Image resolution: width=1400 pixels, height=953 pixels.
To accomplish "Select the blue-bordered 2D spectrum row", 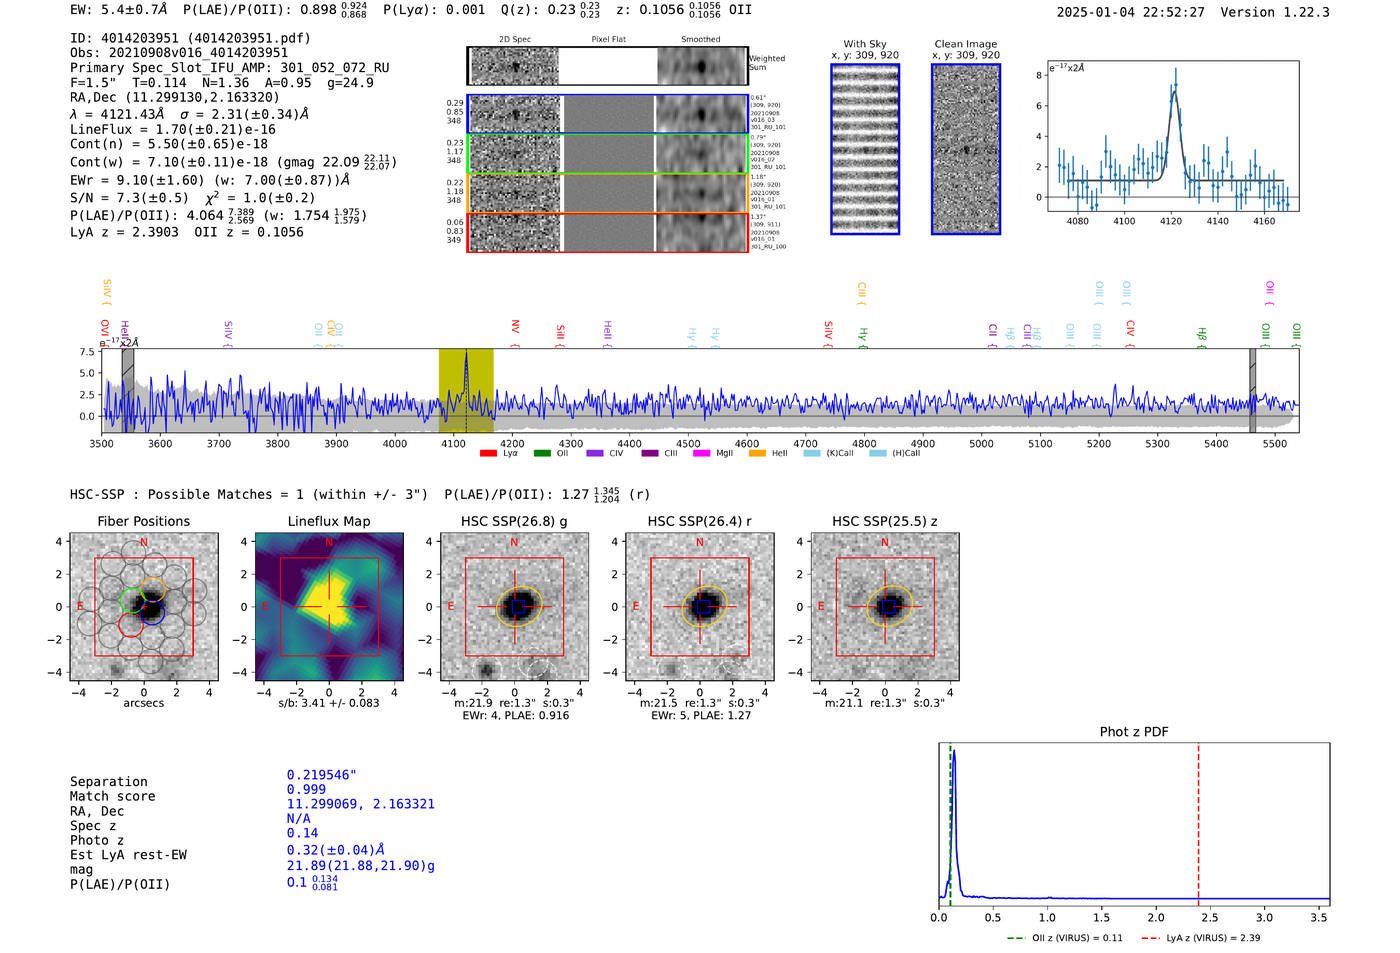I will (608, 114).
